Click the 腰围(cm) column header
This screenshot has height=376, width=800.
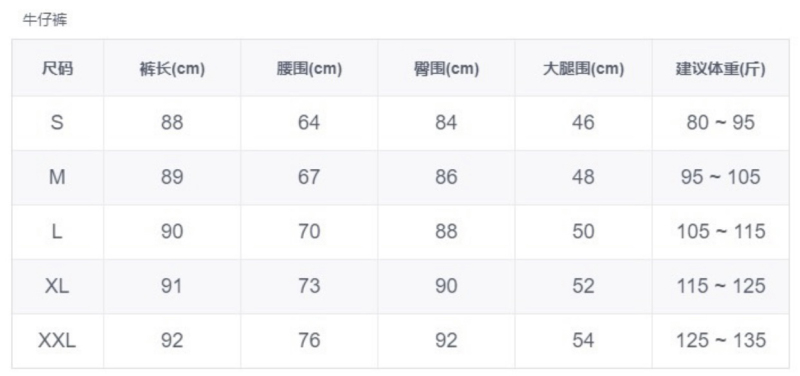click(x=309, y=69)
